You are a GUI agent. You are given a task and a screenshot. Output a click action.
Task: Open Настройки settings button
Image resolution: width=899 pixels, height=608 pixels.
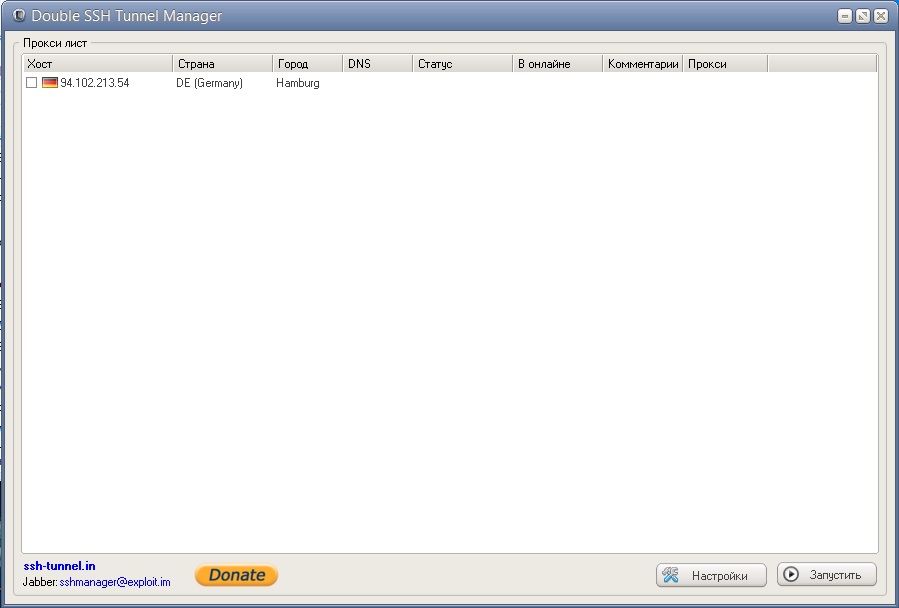[711, 575]
